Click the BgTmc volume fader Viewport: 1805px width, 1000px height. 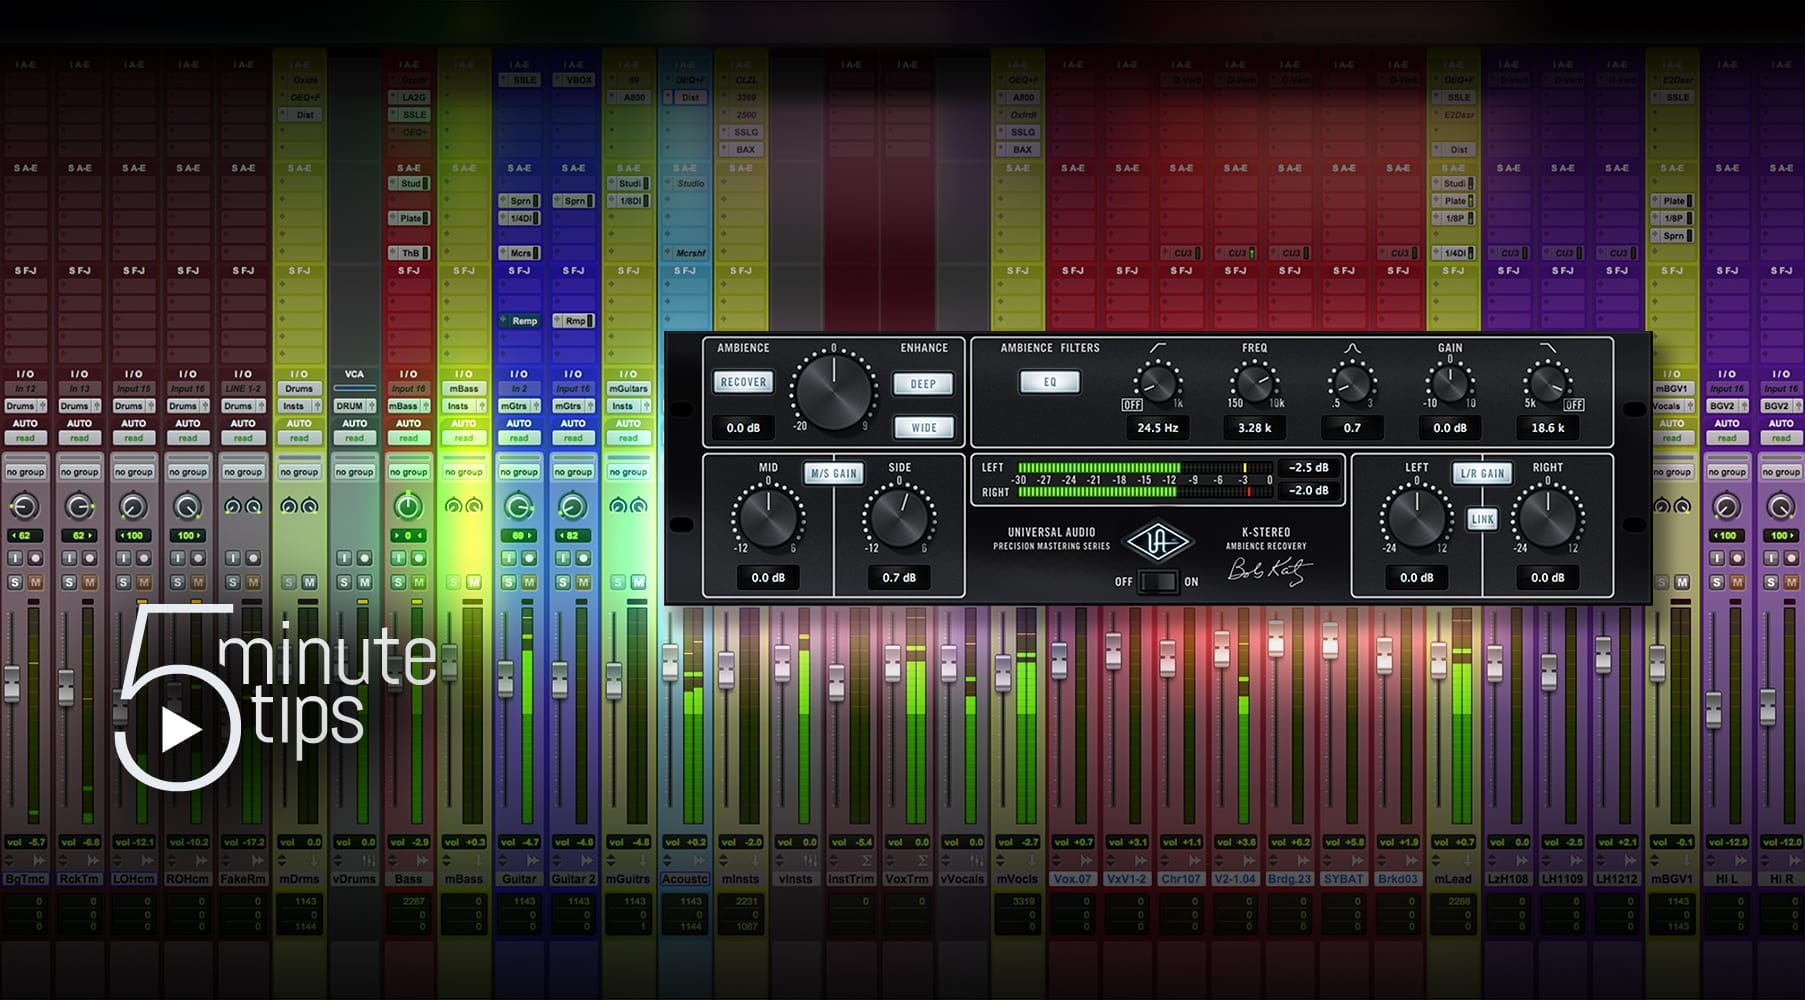(12, 683)
